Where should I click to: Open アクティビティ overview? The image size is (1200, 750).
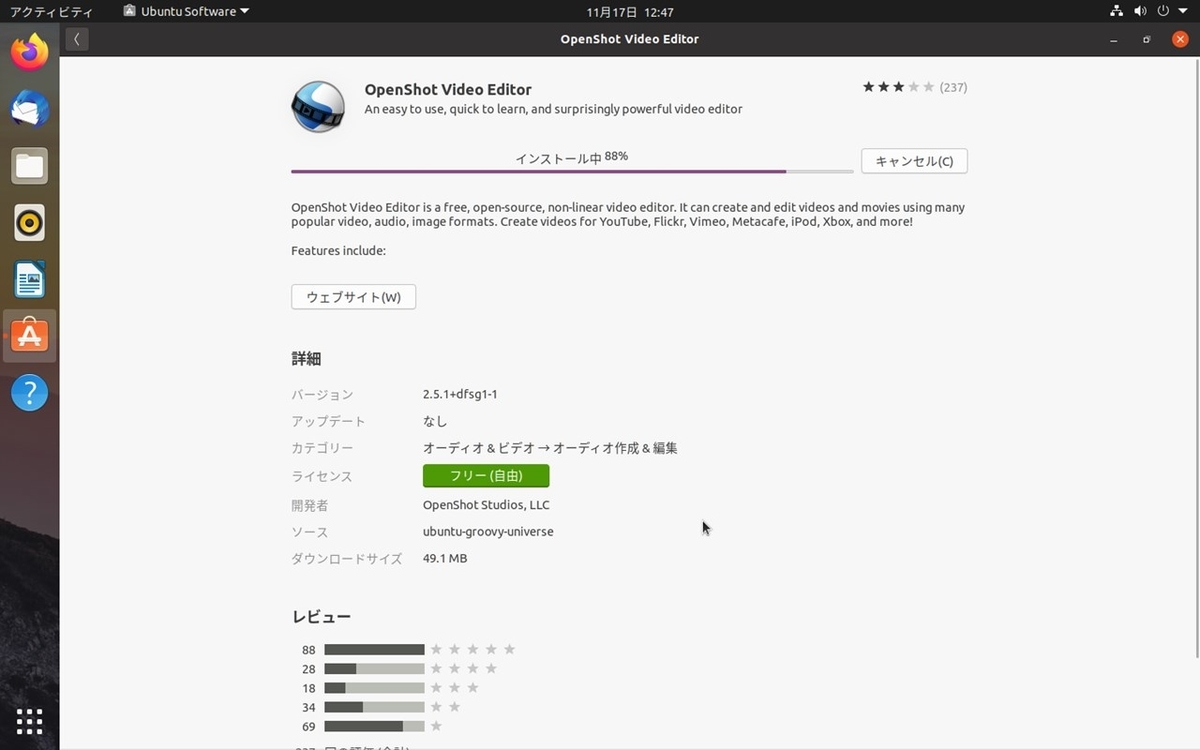pyautogui.click(x=51, y=12)
